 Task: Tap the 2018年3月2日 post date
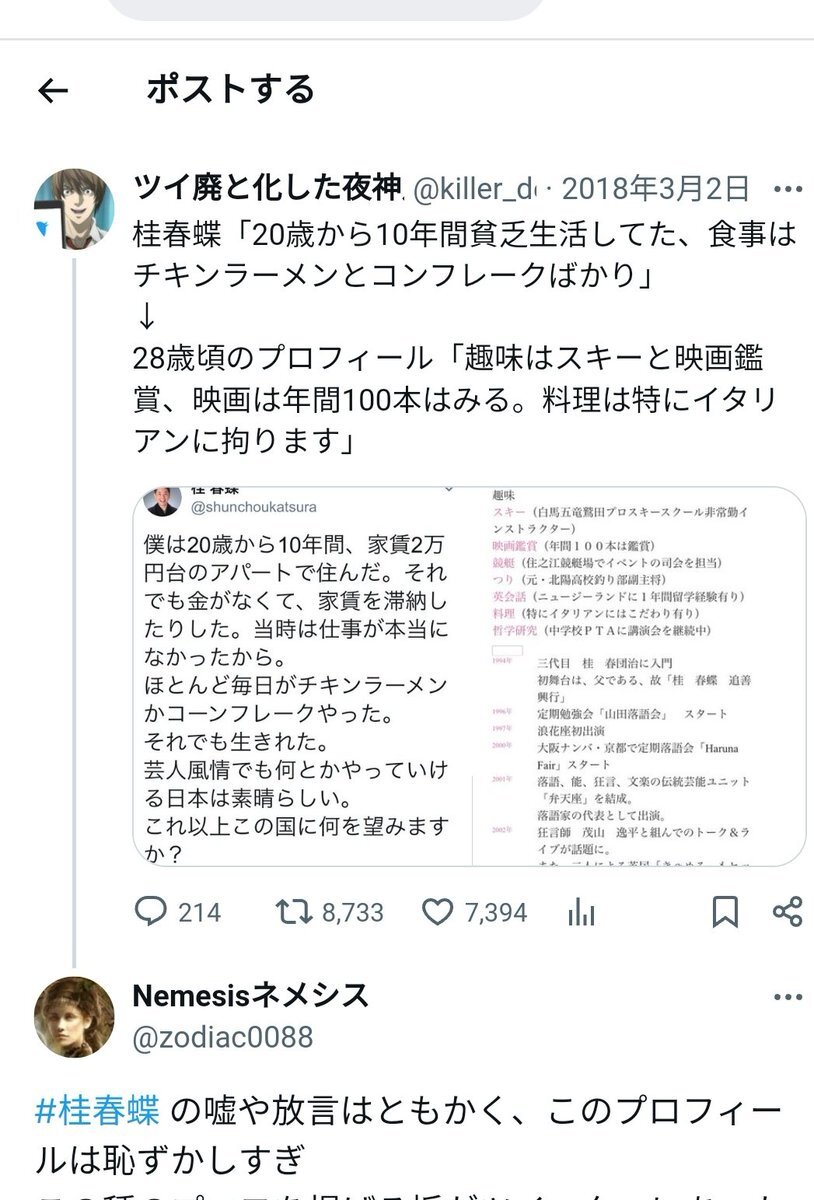(x=655, y=188)
